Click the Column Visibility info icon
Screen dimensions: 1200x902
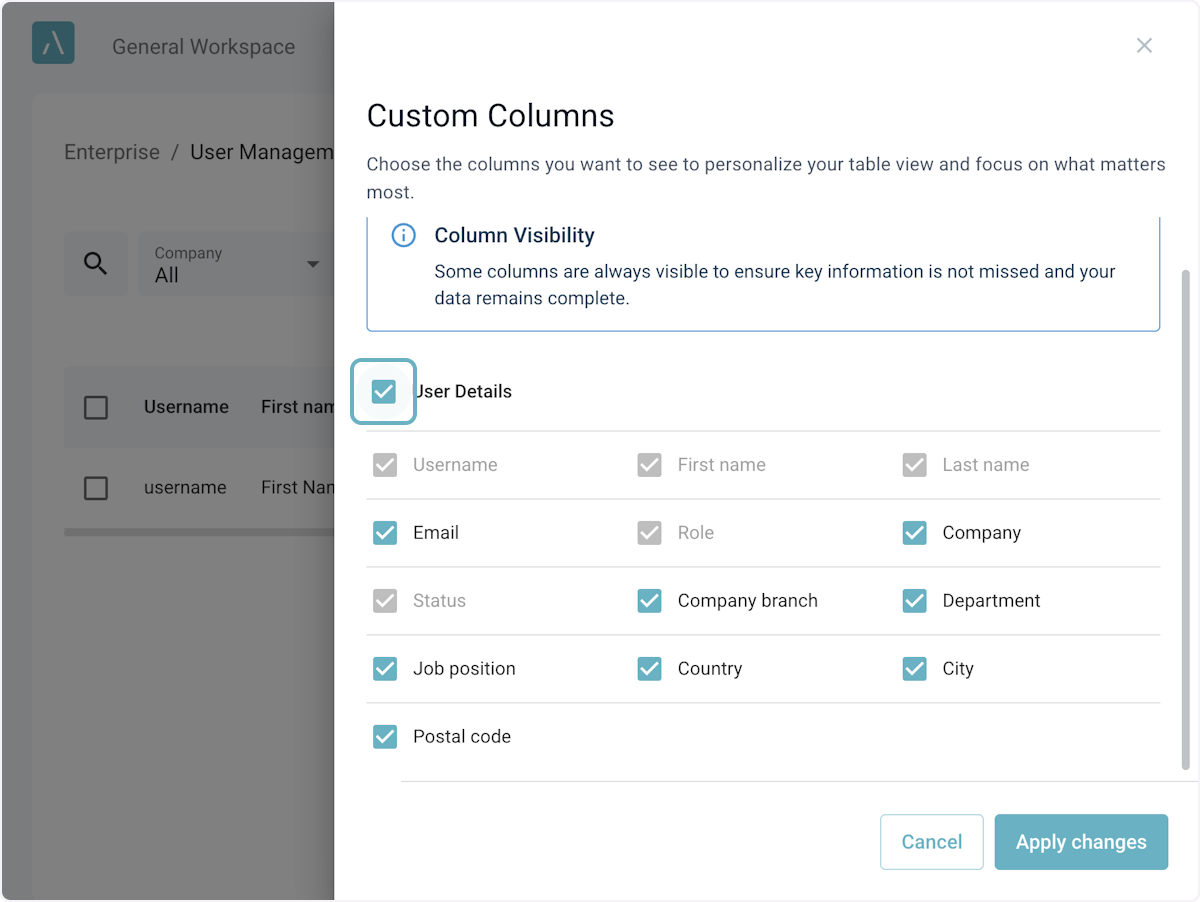point(403,236)
